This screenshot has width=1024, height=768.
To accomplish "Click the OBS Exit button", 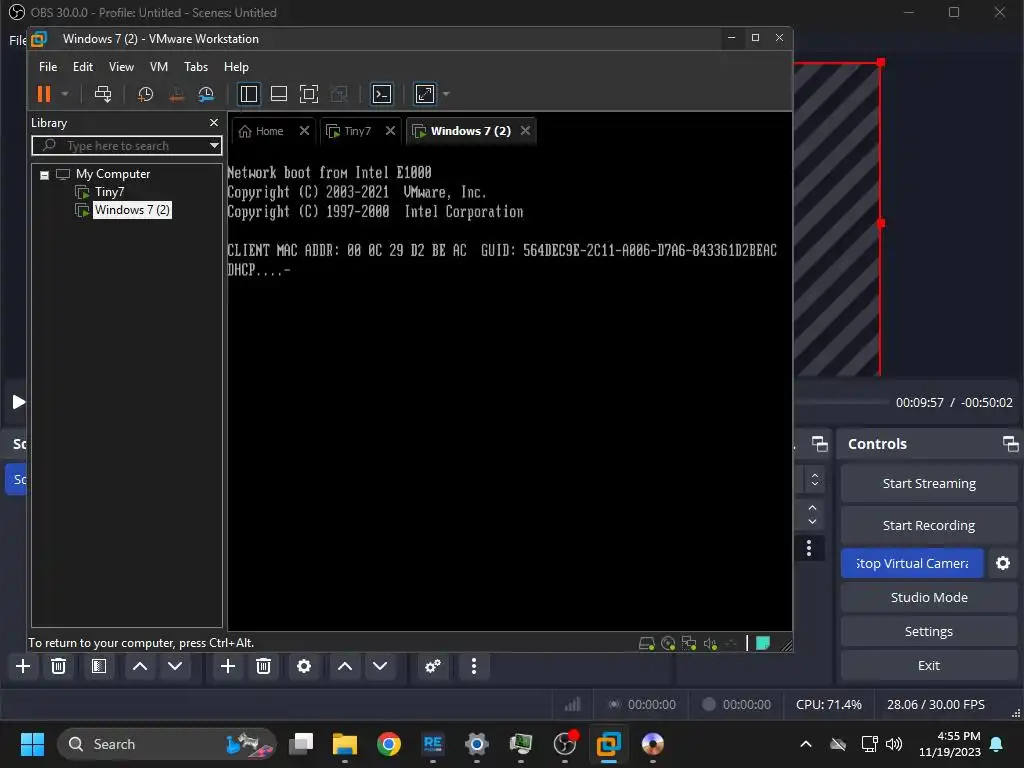I will (x=929, y=665).
